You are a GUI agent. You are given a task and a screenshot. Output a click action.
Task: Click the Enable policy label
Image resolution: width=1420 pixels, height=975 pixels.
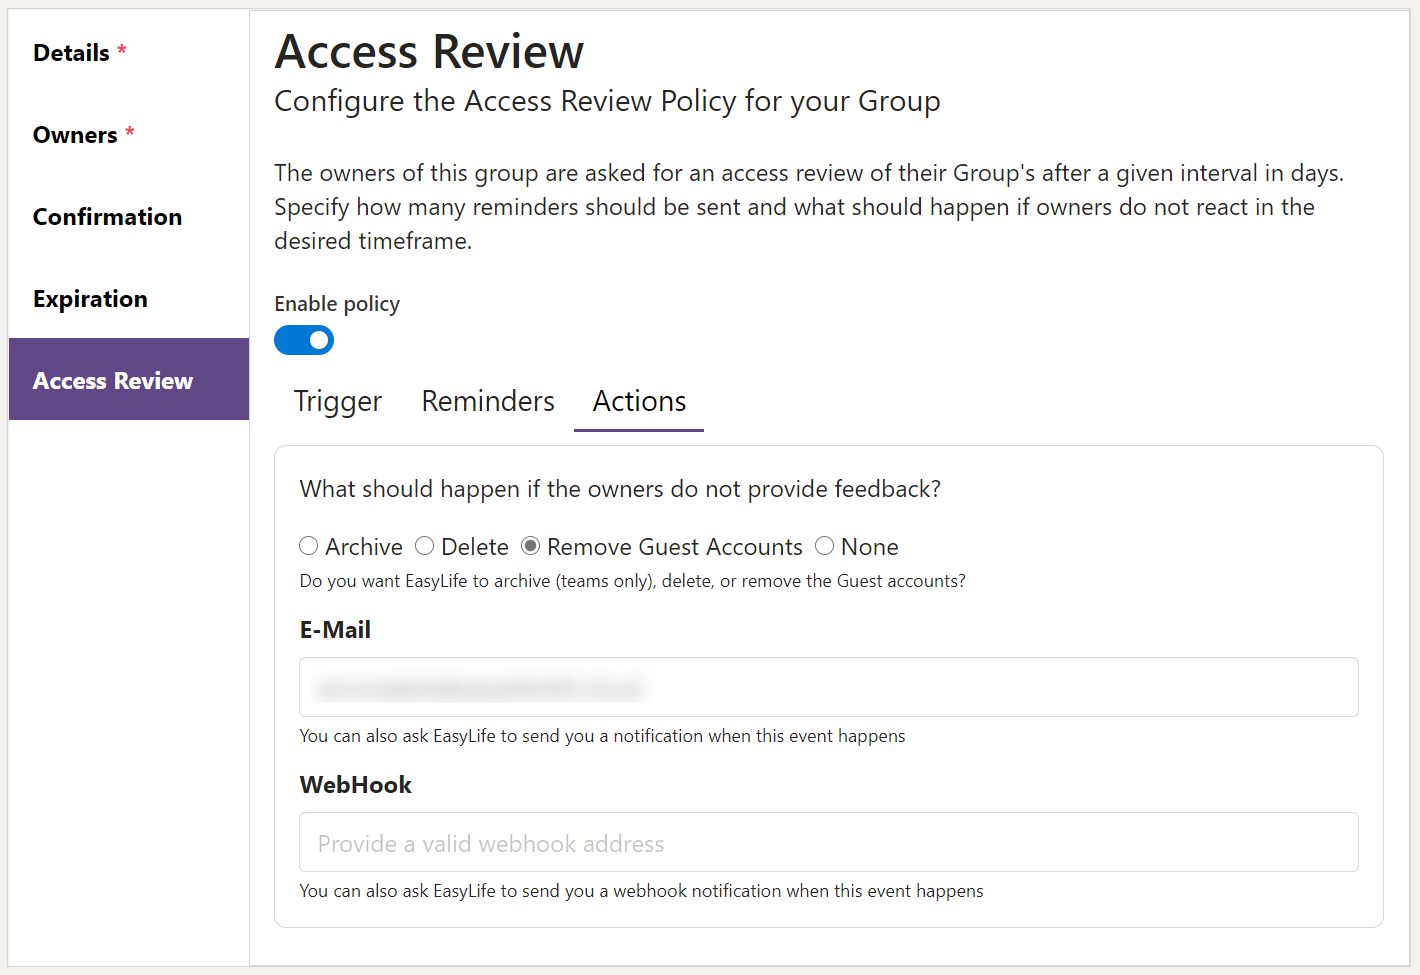336,303
